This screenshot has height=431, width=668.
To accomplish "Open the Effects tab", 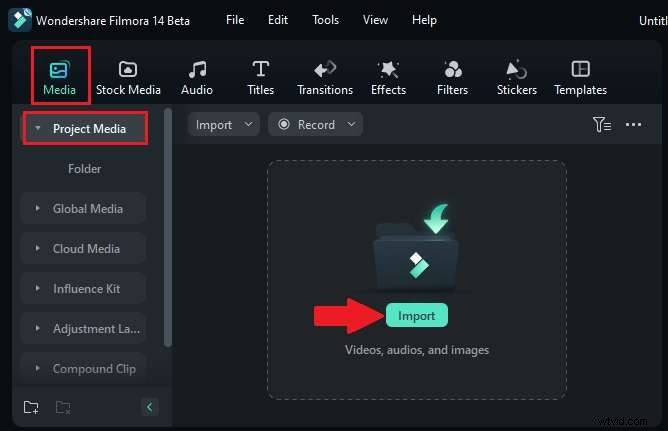I will (389, 78).
